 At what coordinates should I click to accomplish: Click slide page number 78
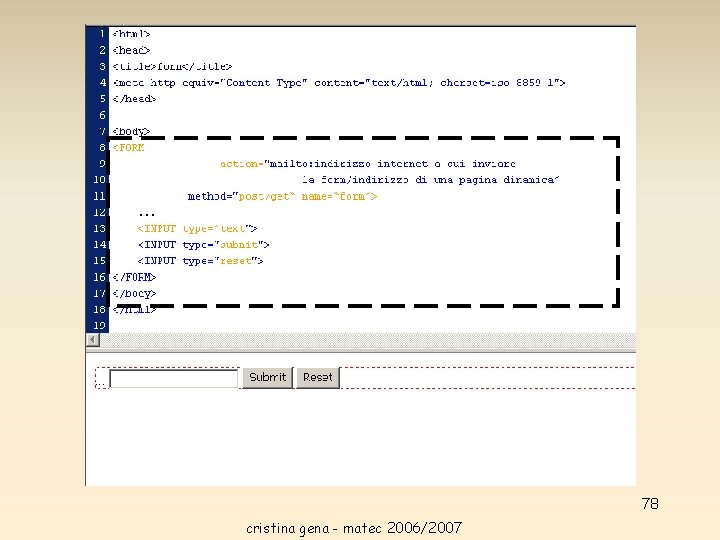[x=650, y=504]
